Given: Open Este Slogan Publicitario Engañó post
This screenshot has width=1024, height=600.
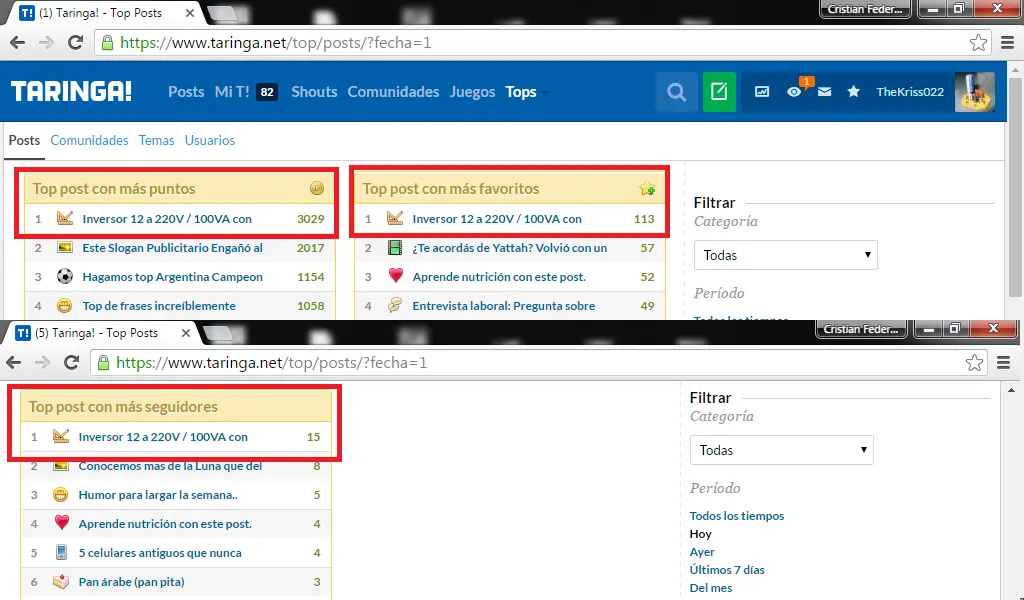Looking at the screenshot, I should click(x=172, y=248).
